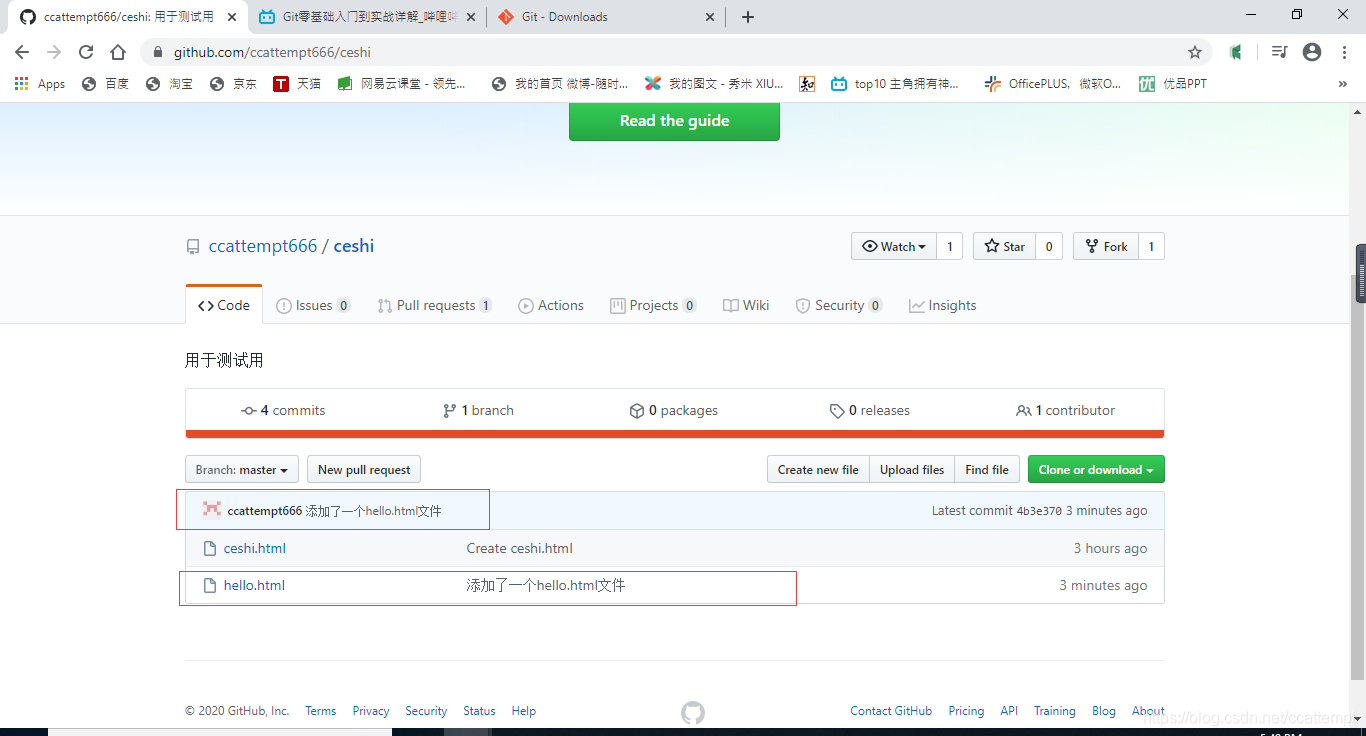This screenshot has height=736, width=1366.
Task: Click the browser home icon
Action: point(118,52)
